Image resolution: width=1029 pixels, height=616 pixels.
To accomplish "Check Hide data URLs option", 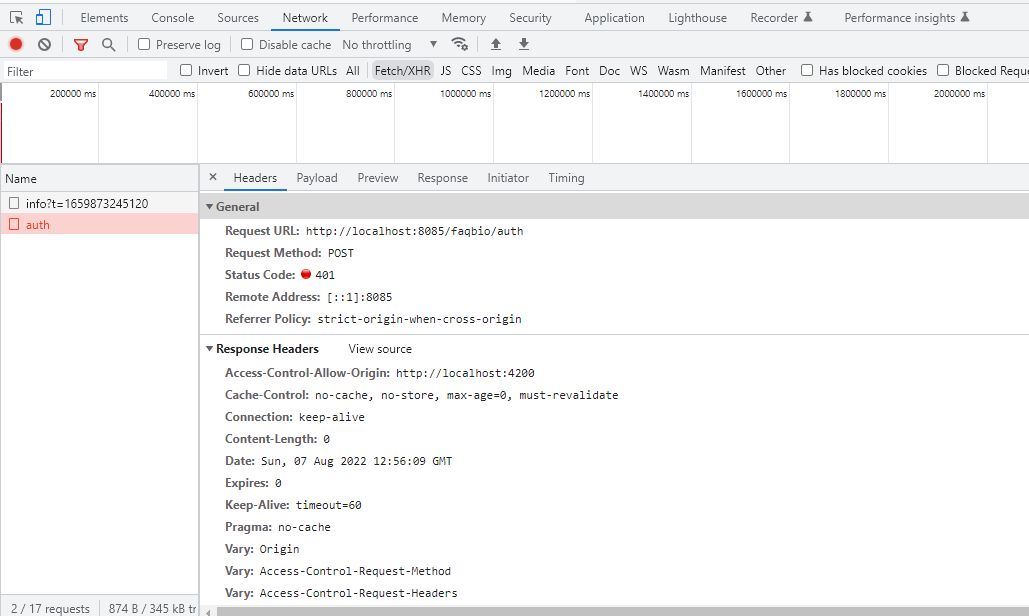I will [243, 70].
